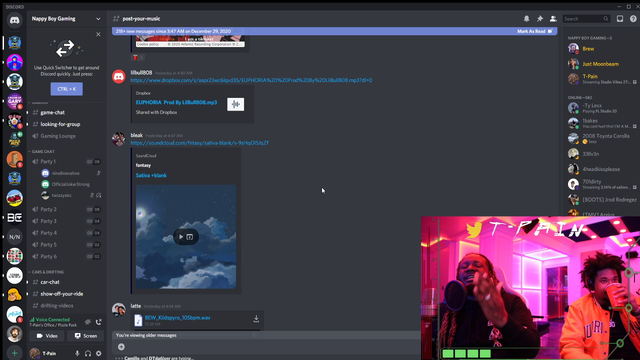Toggle microphone mute icon
640x360 pixels.
pos(77,353)
